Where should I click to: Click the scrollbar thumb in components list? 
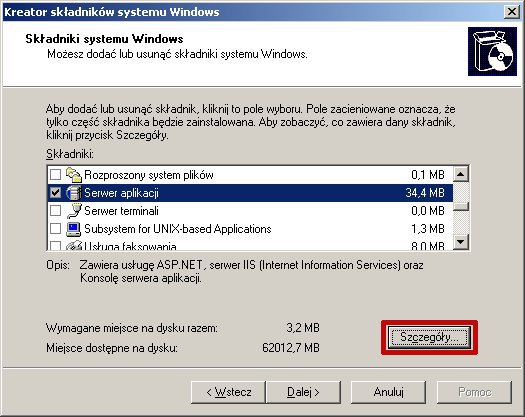click(461, 206)
